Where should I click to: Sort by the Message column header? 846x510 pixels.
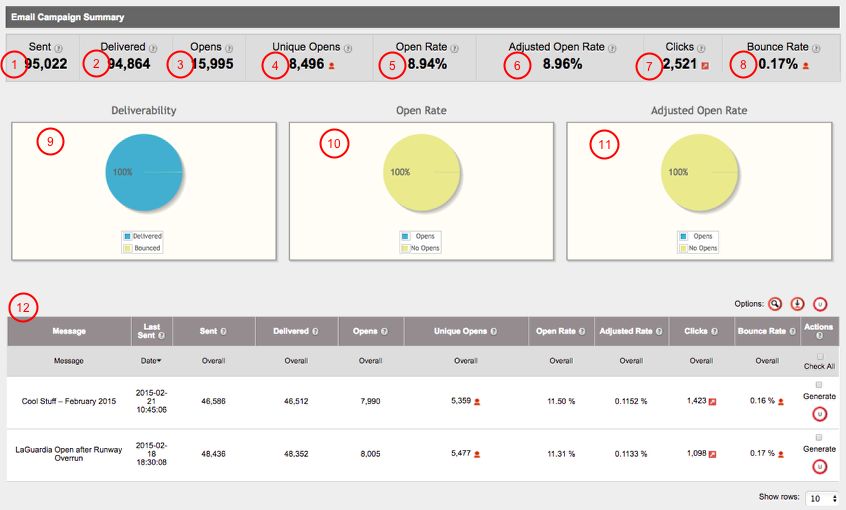[69, 331]
